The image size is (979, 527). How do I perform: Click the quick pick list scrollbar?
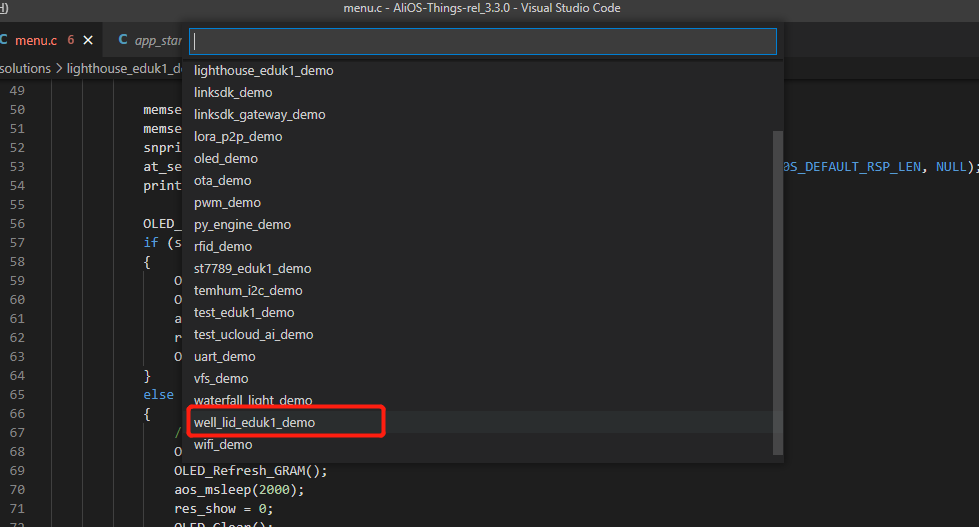pos(777,292)
